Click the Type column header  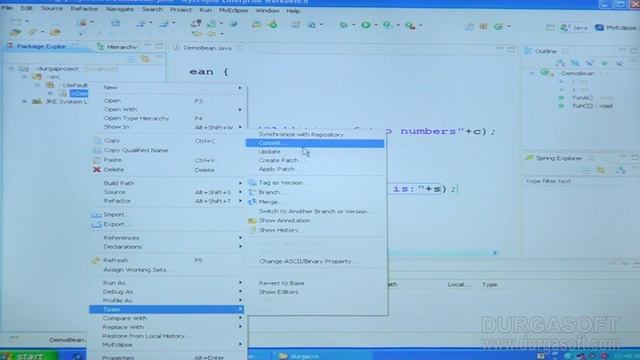click(x=489, y=284)
